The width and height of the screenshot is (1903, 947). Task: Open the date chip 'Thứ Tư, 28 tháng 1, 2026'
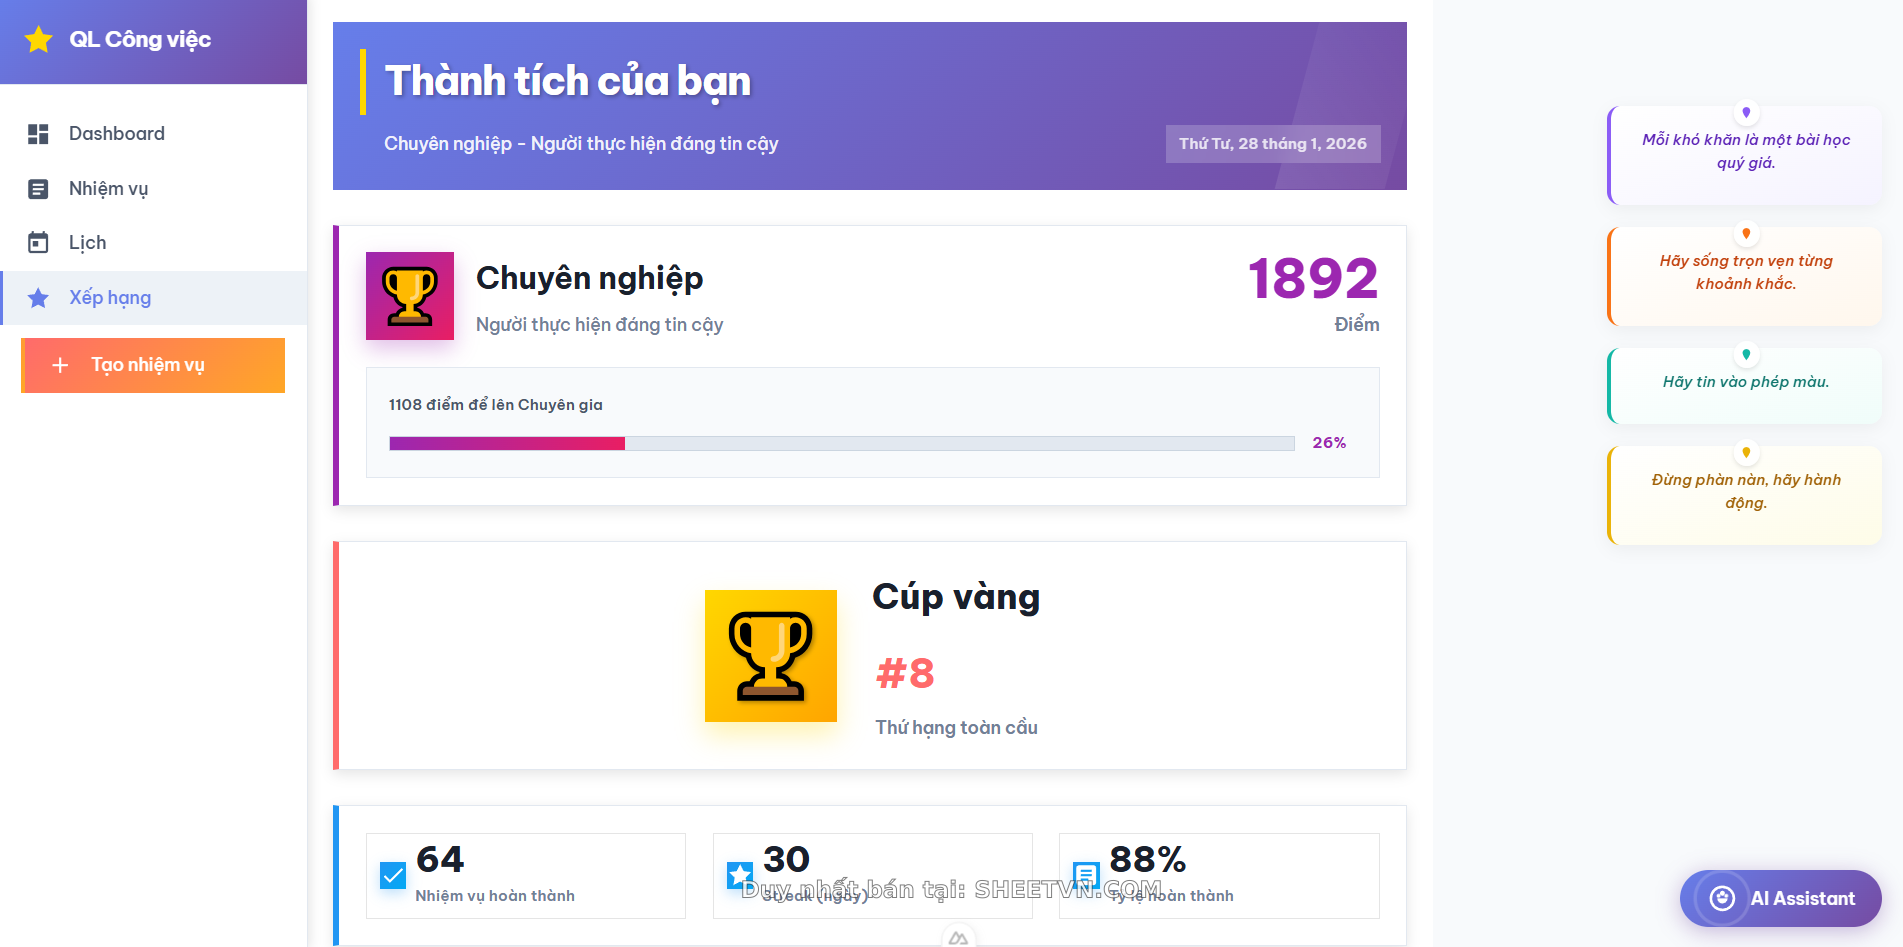[x=1273, y=143]
